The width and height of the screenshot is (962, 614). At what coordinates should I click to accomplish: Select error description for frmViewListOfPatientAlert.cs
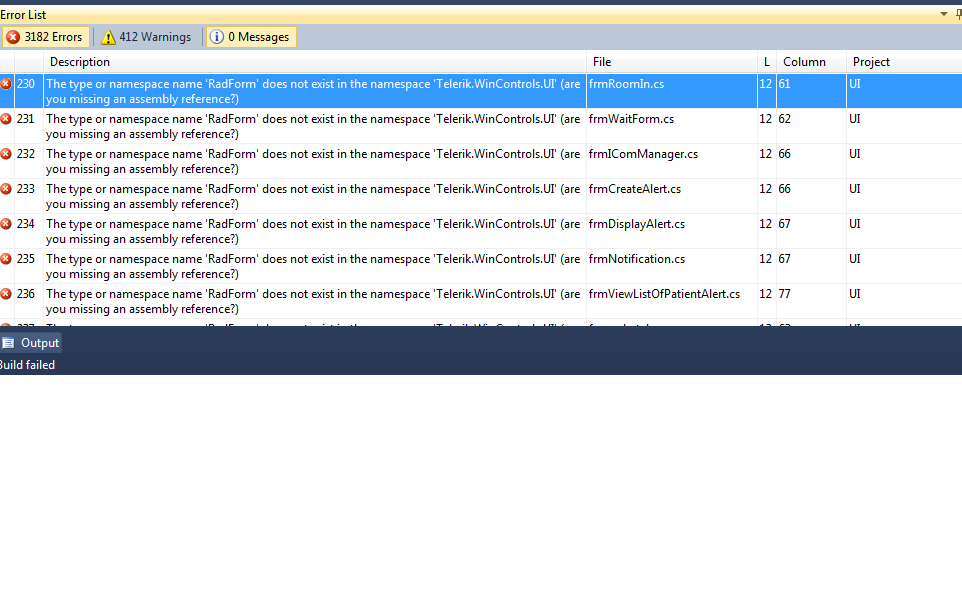313,301
